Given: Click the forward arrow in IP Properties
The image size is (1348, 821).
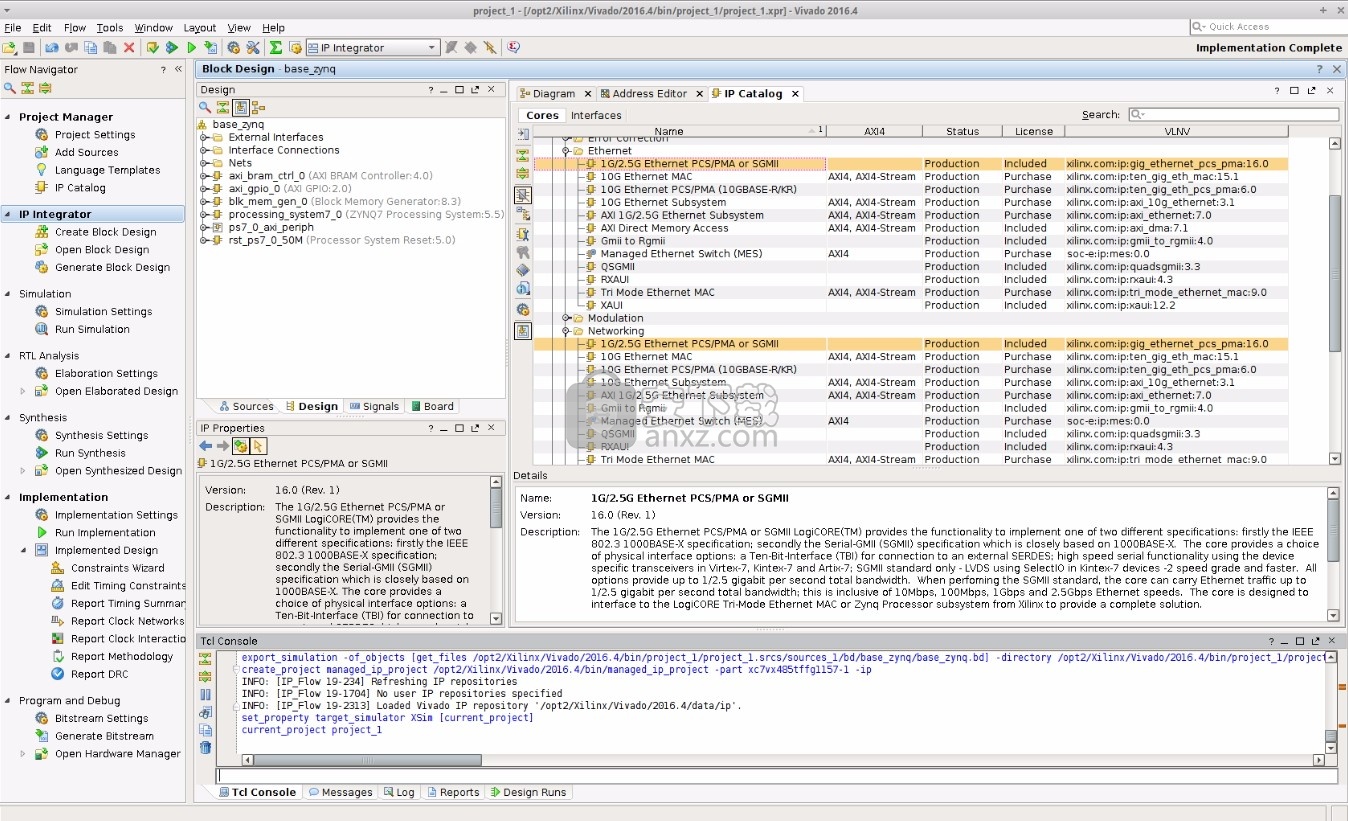Looking at the screenshot, I should pos(223,445).
